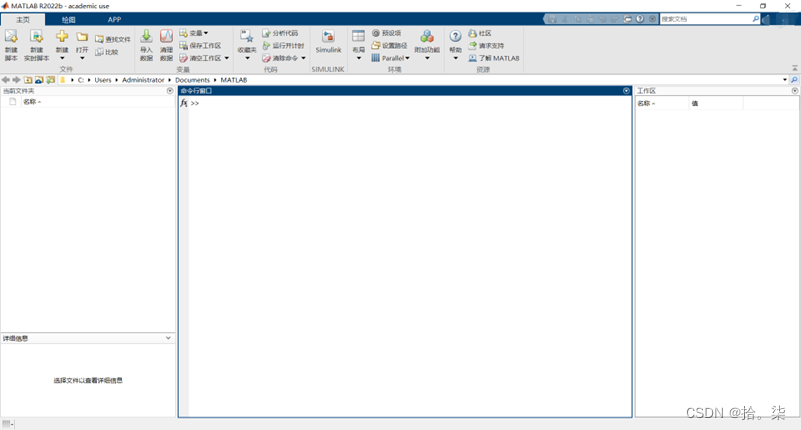Click the back arrow in address bar
This screenshot has height=430, width=801.
tap(6, 80)
